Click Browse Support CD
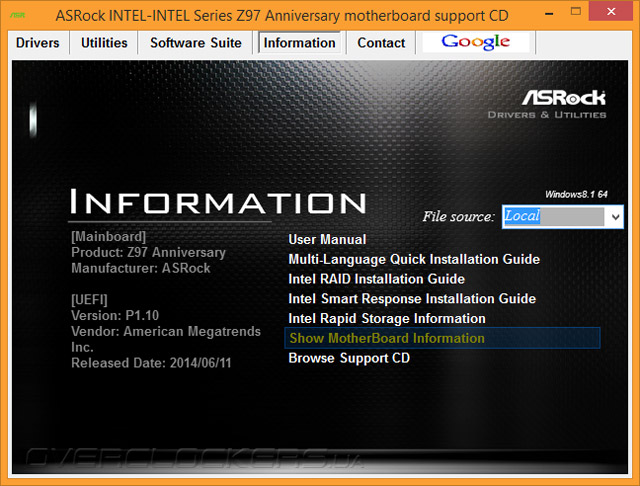 pos(349,358)
